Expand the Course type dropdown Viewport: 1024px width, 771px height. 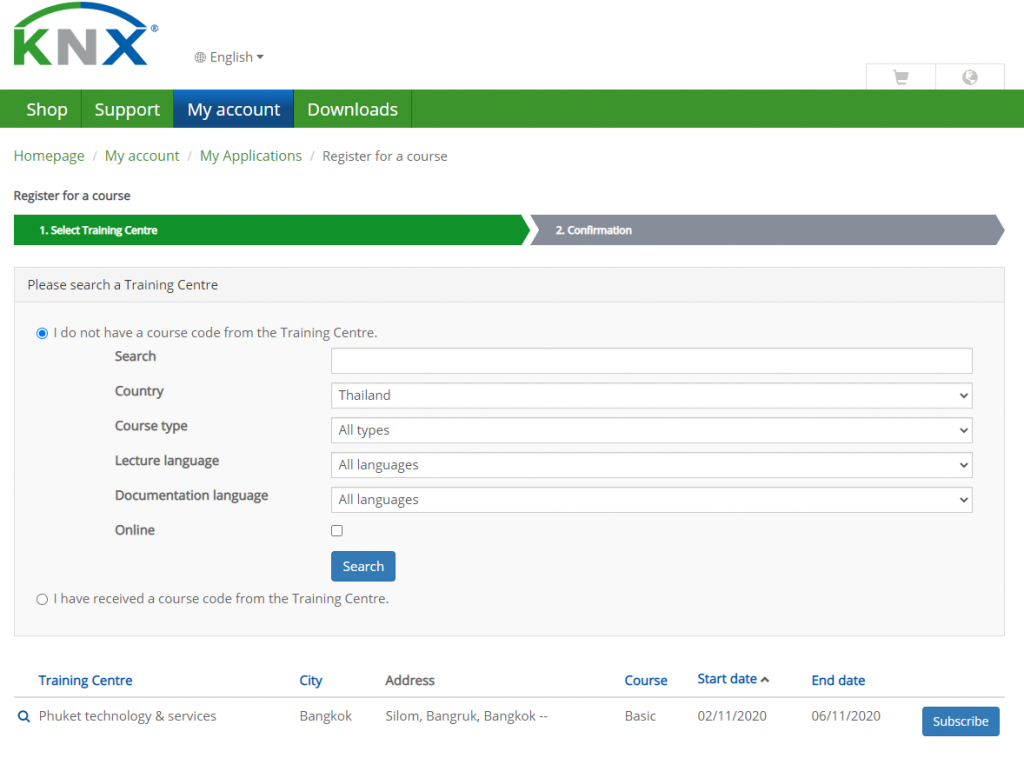pyautogui.click(x=651, y=430)
